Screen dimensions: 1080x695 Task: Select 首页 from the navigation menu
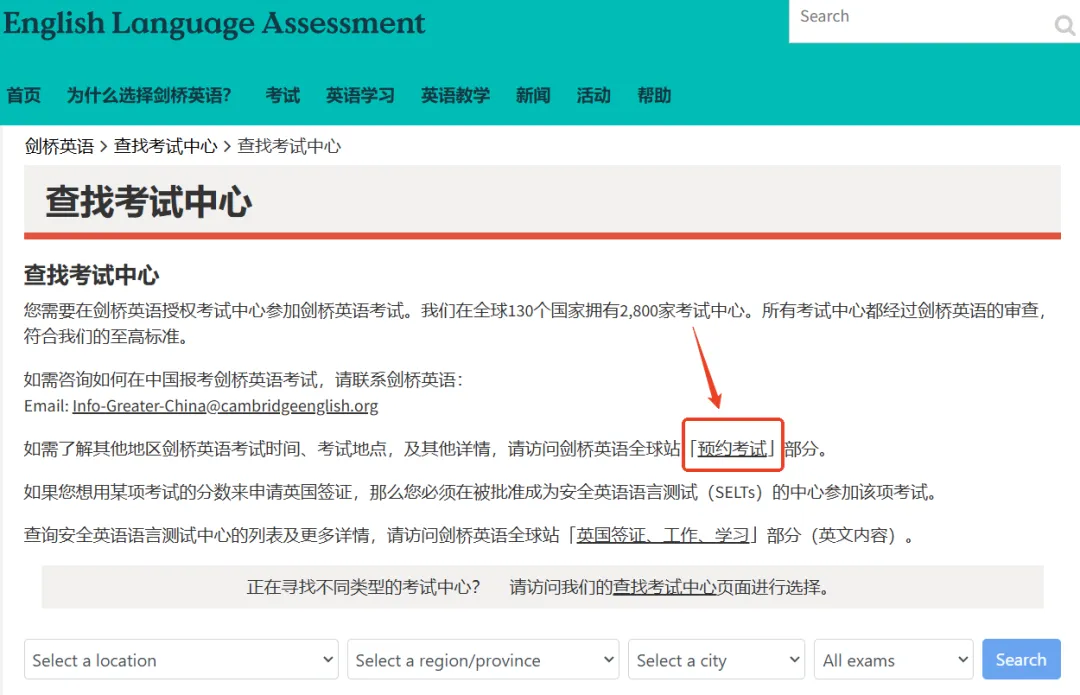[x=24, y=95]
